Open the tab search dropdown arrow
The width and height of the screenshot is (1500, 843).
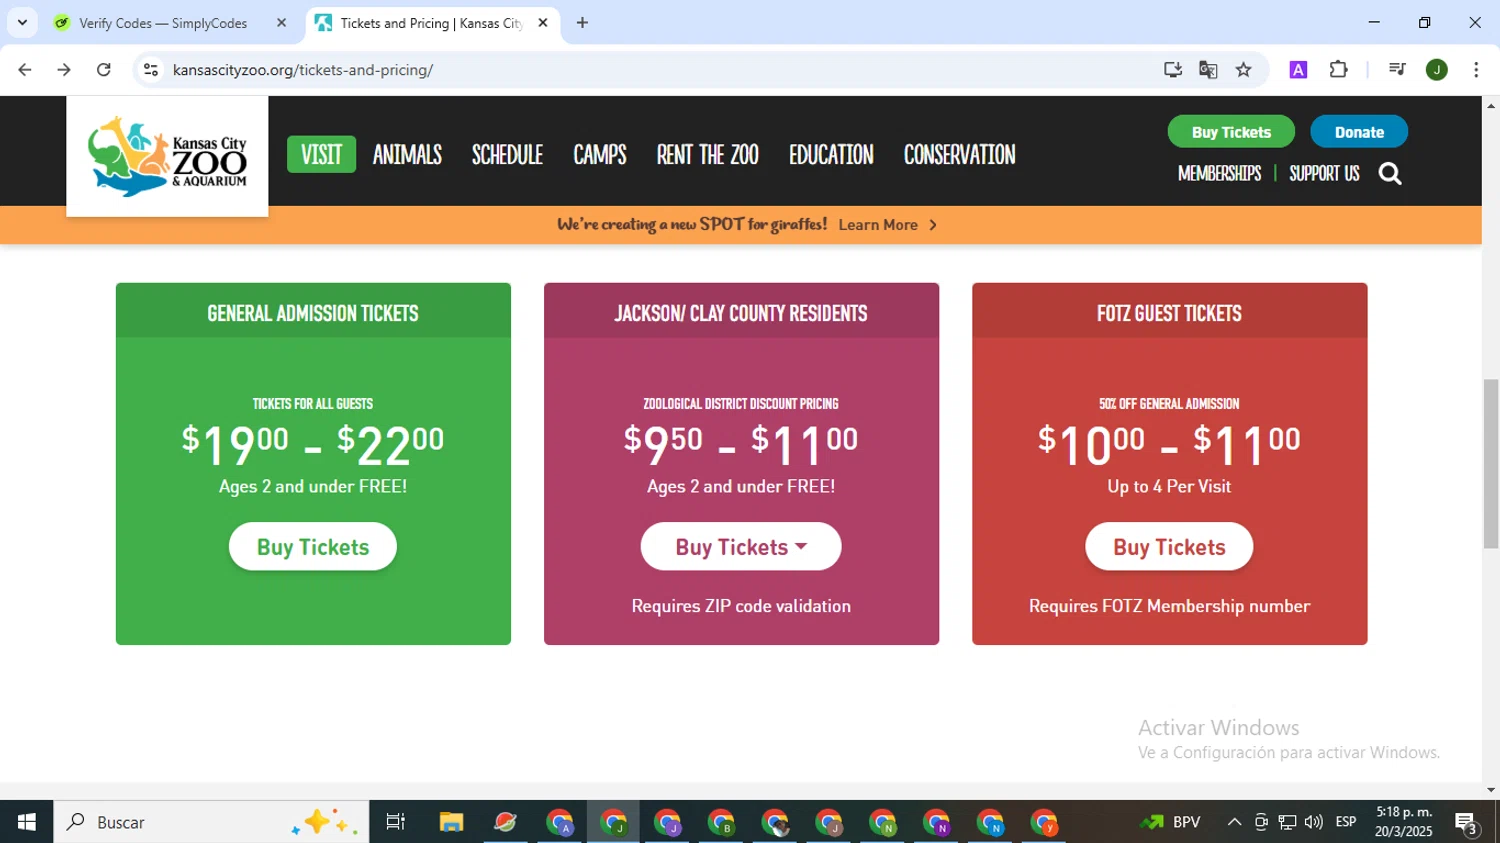pyautogui.click(x=22, y=23)
